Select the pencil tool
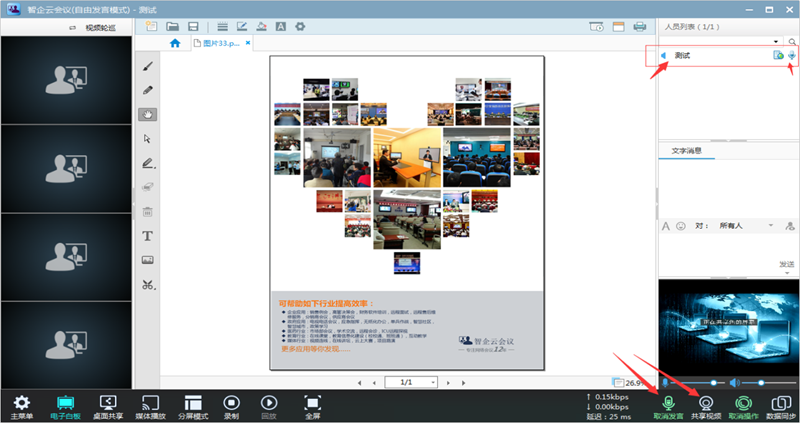Image resolution: width=800 pixels, height=423 pixels. pyautogui.click(x=147, y=90)
